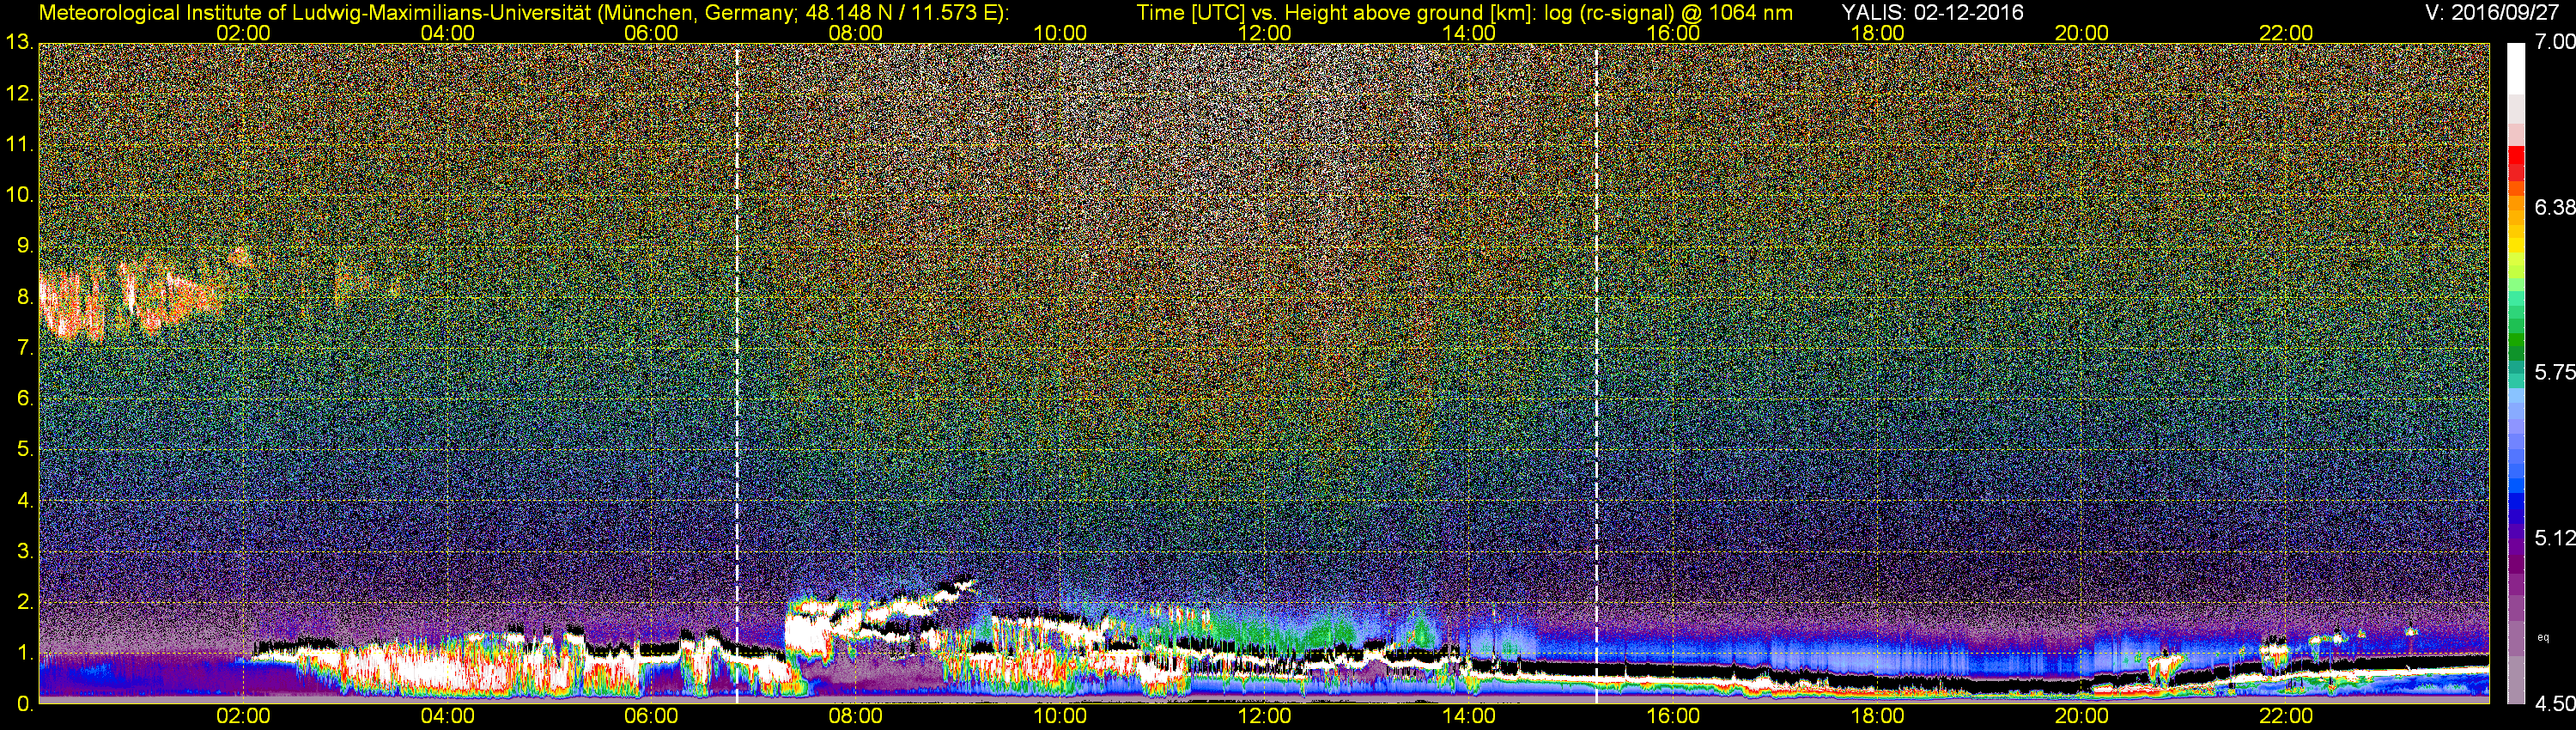The image size is (2576, 730).
Task: Click the height label 6 km
Action: pos(25,399)
